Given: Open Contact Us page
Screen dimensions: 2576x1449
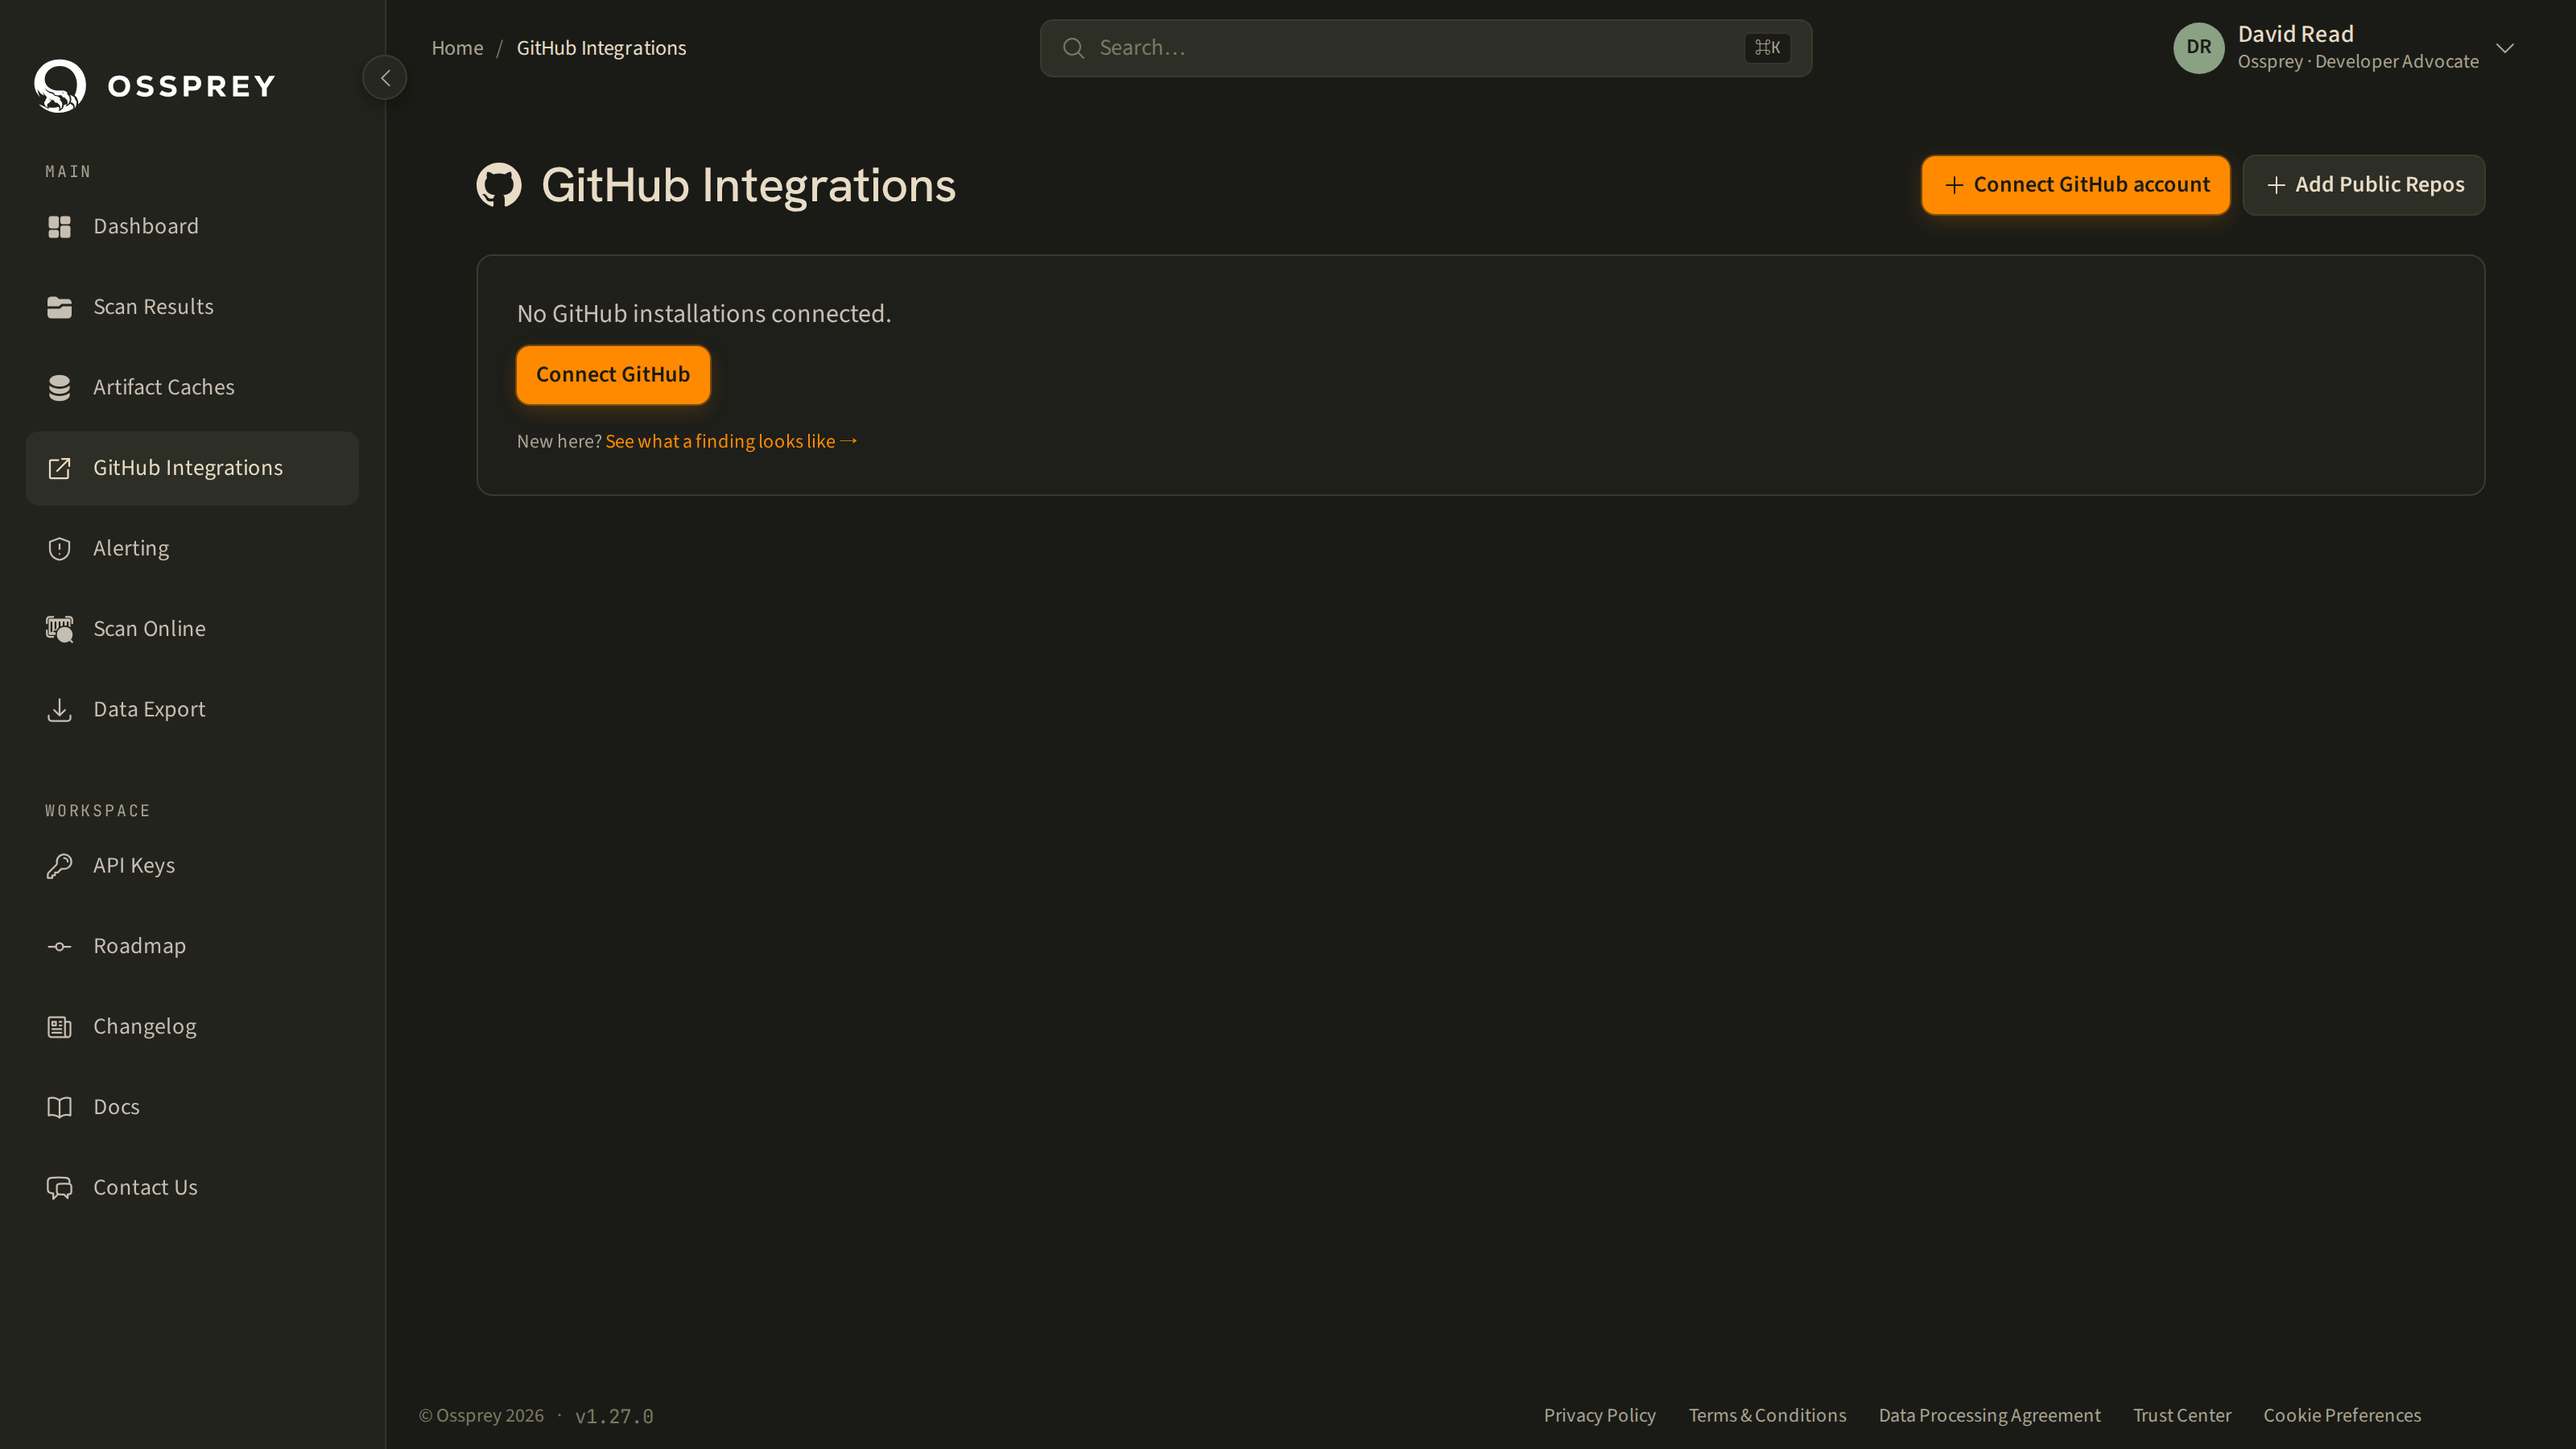Looking at the screenshot, I should 192,1188.
